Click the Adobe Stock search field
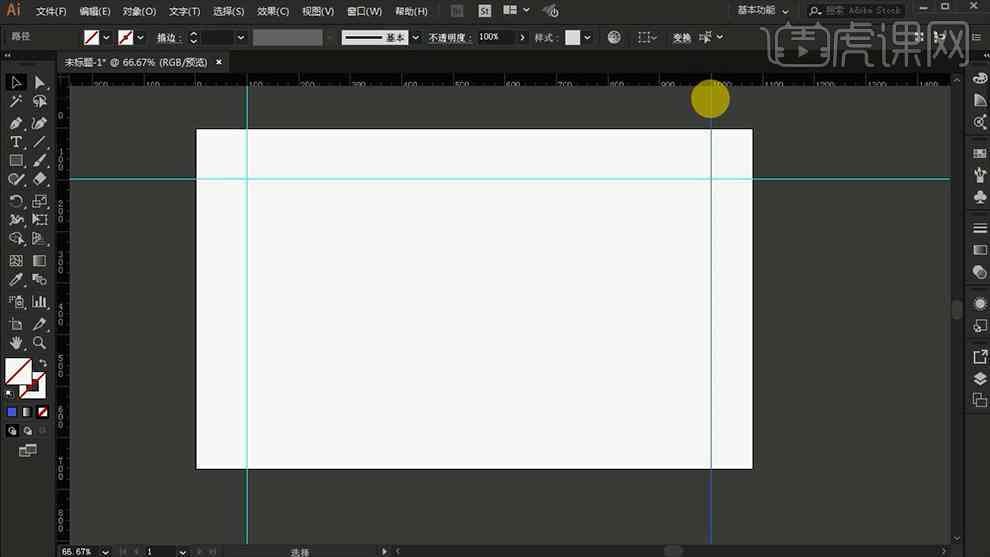Viewport: 990px width, 557px height. 856,11
